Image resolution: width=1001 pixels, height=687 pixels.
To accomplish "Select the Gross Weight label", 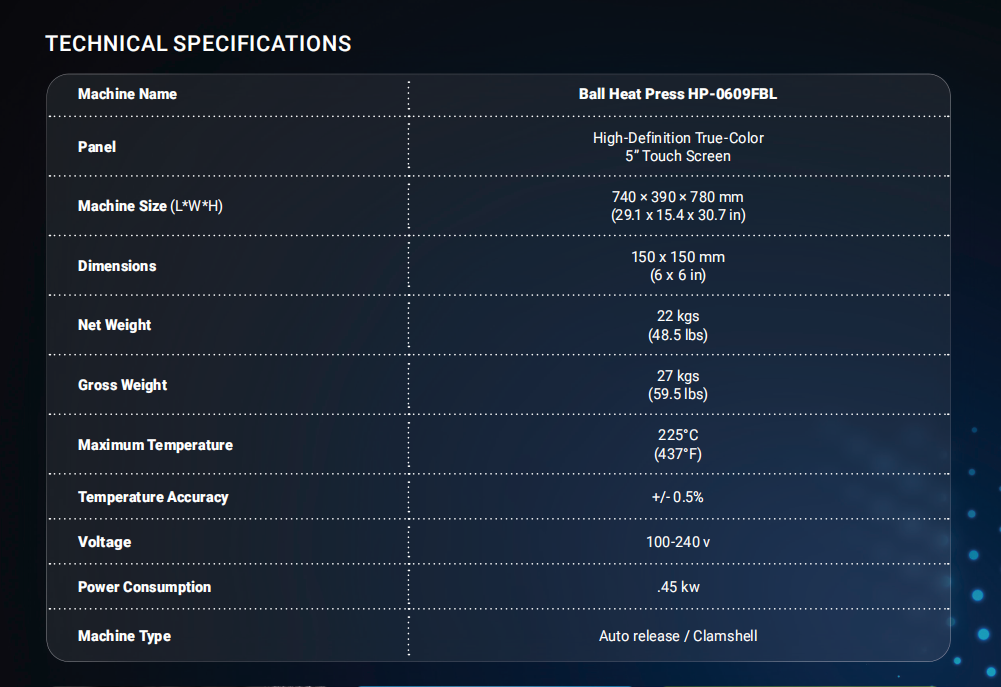I will click(x=123, y=385).
